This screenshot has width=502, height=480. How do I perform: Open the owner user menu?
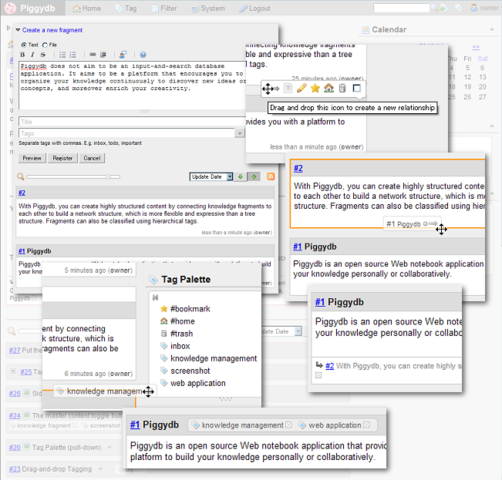[x=484, y=8]
